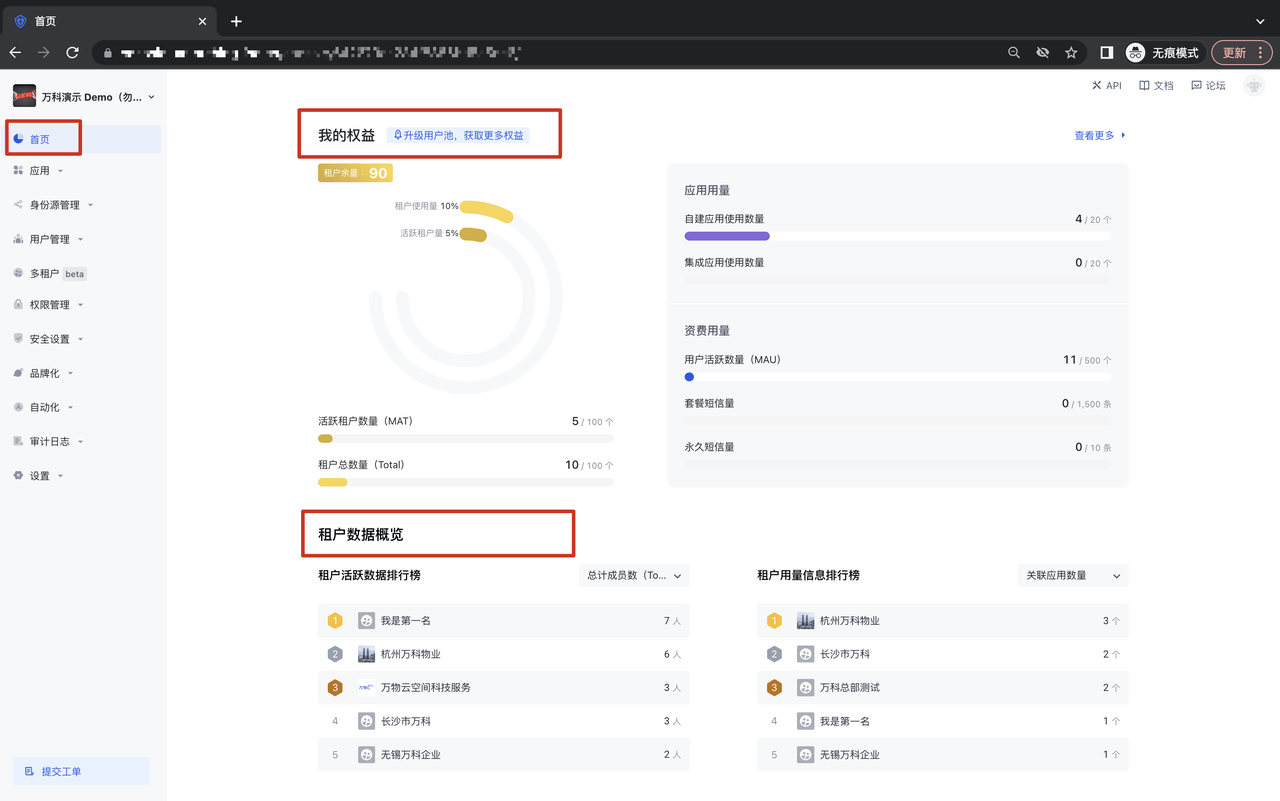Open the 论坛 forum icon link

pyautogui.click(x=1196, y=86)
